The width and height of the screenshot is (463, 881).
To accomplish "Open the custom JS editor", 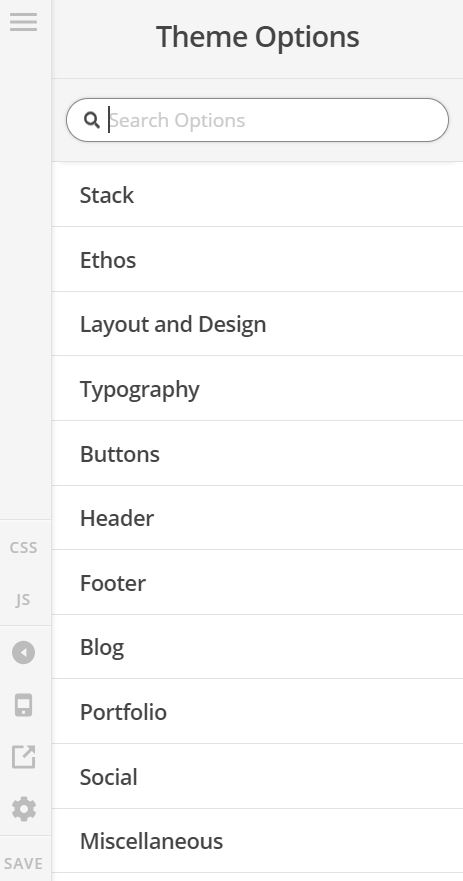I will (x=24, y=600).
